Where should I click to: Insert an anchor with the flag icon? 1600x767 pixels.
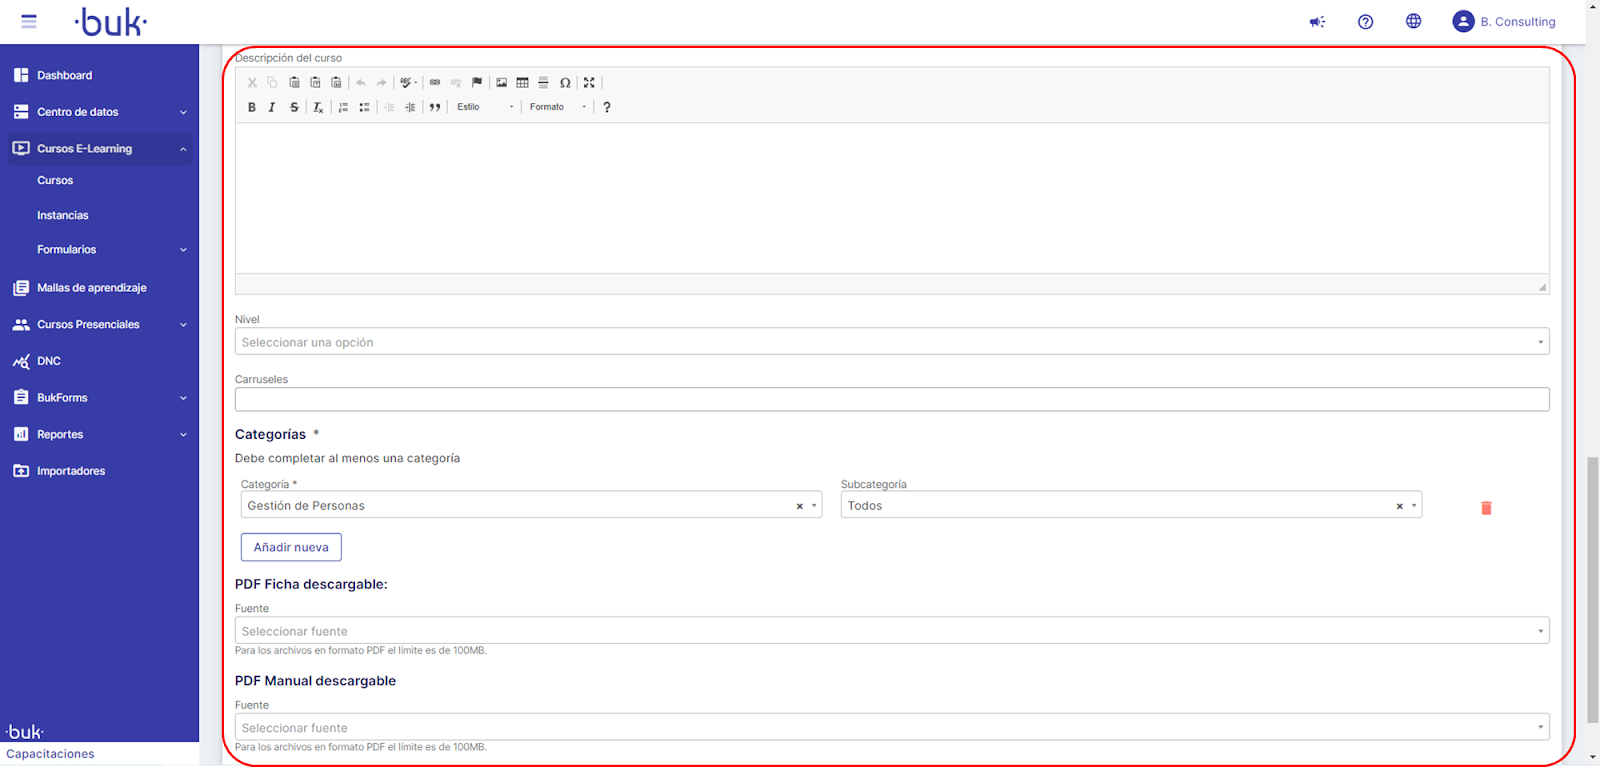click(477, 83)
